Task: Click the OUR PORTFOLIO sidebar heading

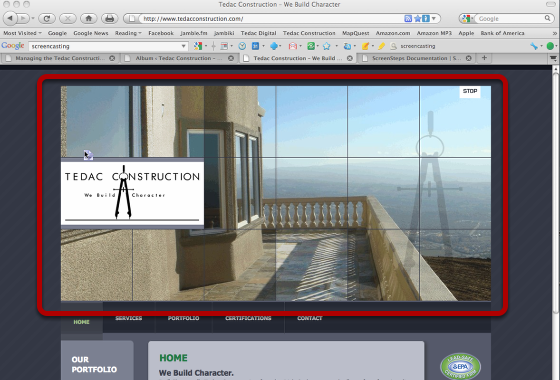Action: [x=94, y=364]
